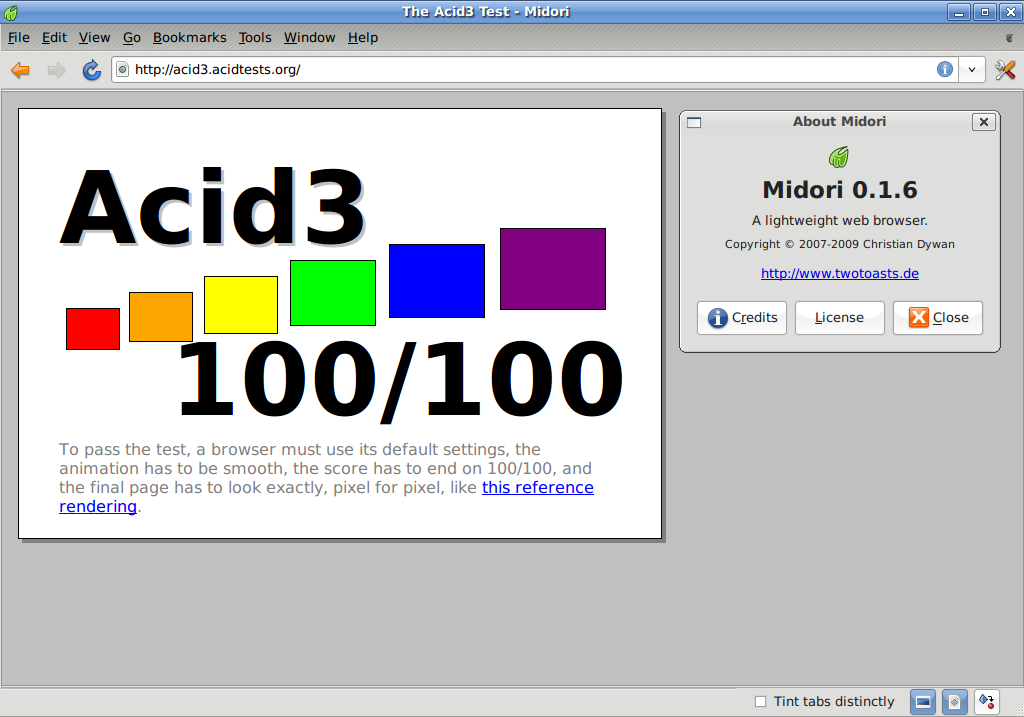Click the Midori logo in About dialog
The width and height of the screenshot is (1024, 717).
[839, 157]
